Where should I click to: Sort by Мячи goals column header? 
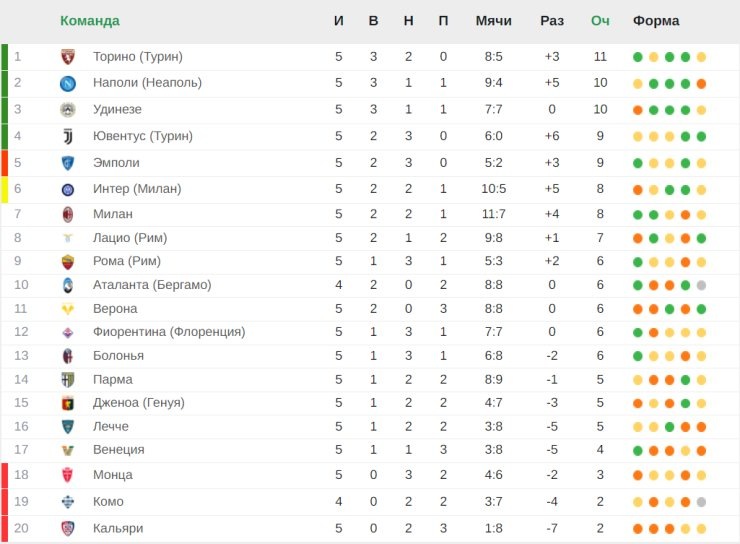tap(494, 21)
